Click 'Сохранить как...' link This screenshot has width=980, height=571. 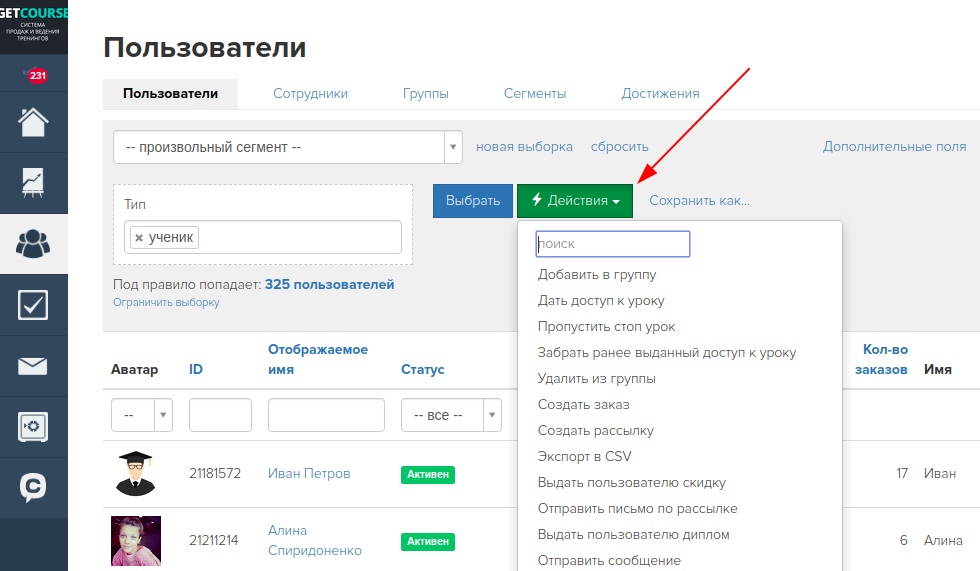click(x=699, y=201)
